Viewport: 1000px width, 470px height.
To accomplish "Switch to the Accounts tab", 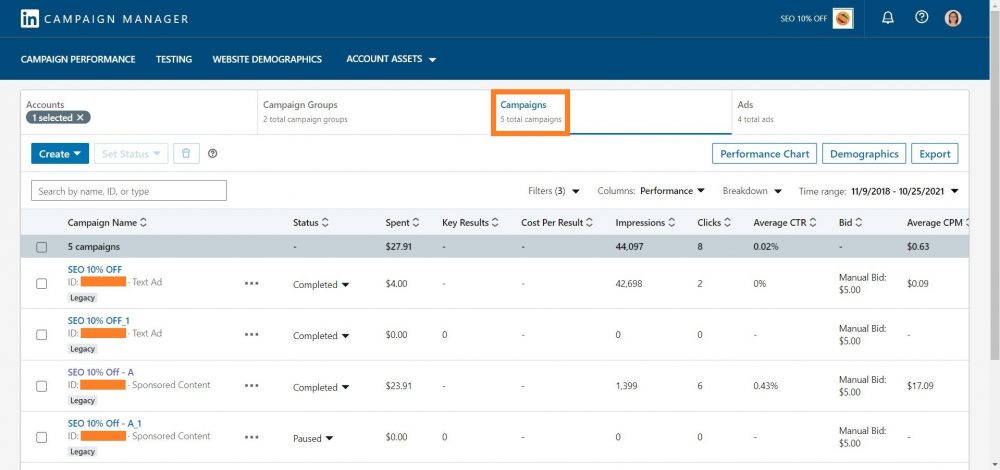I will pos(139,112).
